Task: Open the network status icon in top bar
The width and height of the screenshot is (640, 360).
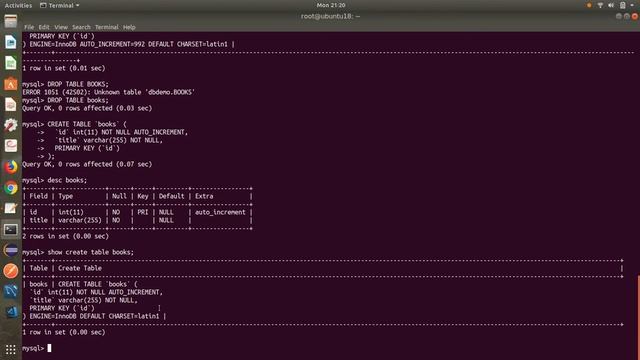Action: (x=600, y=5)
